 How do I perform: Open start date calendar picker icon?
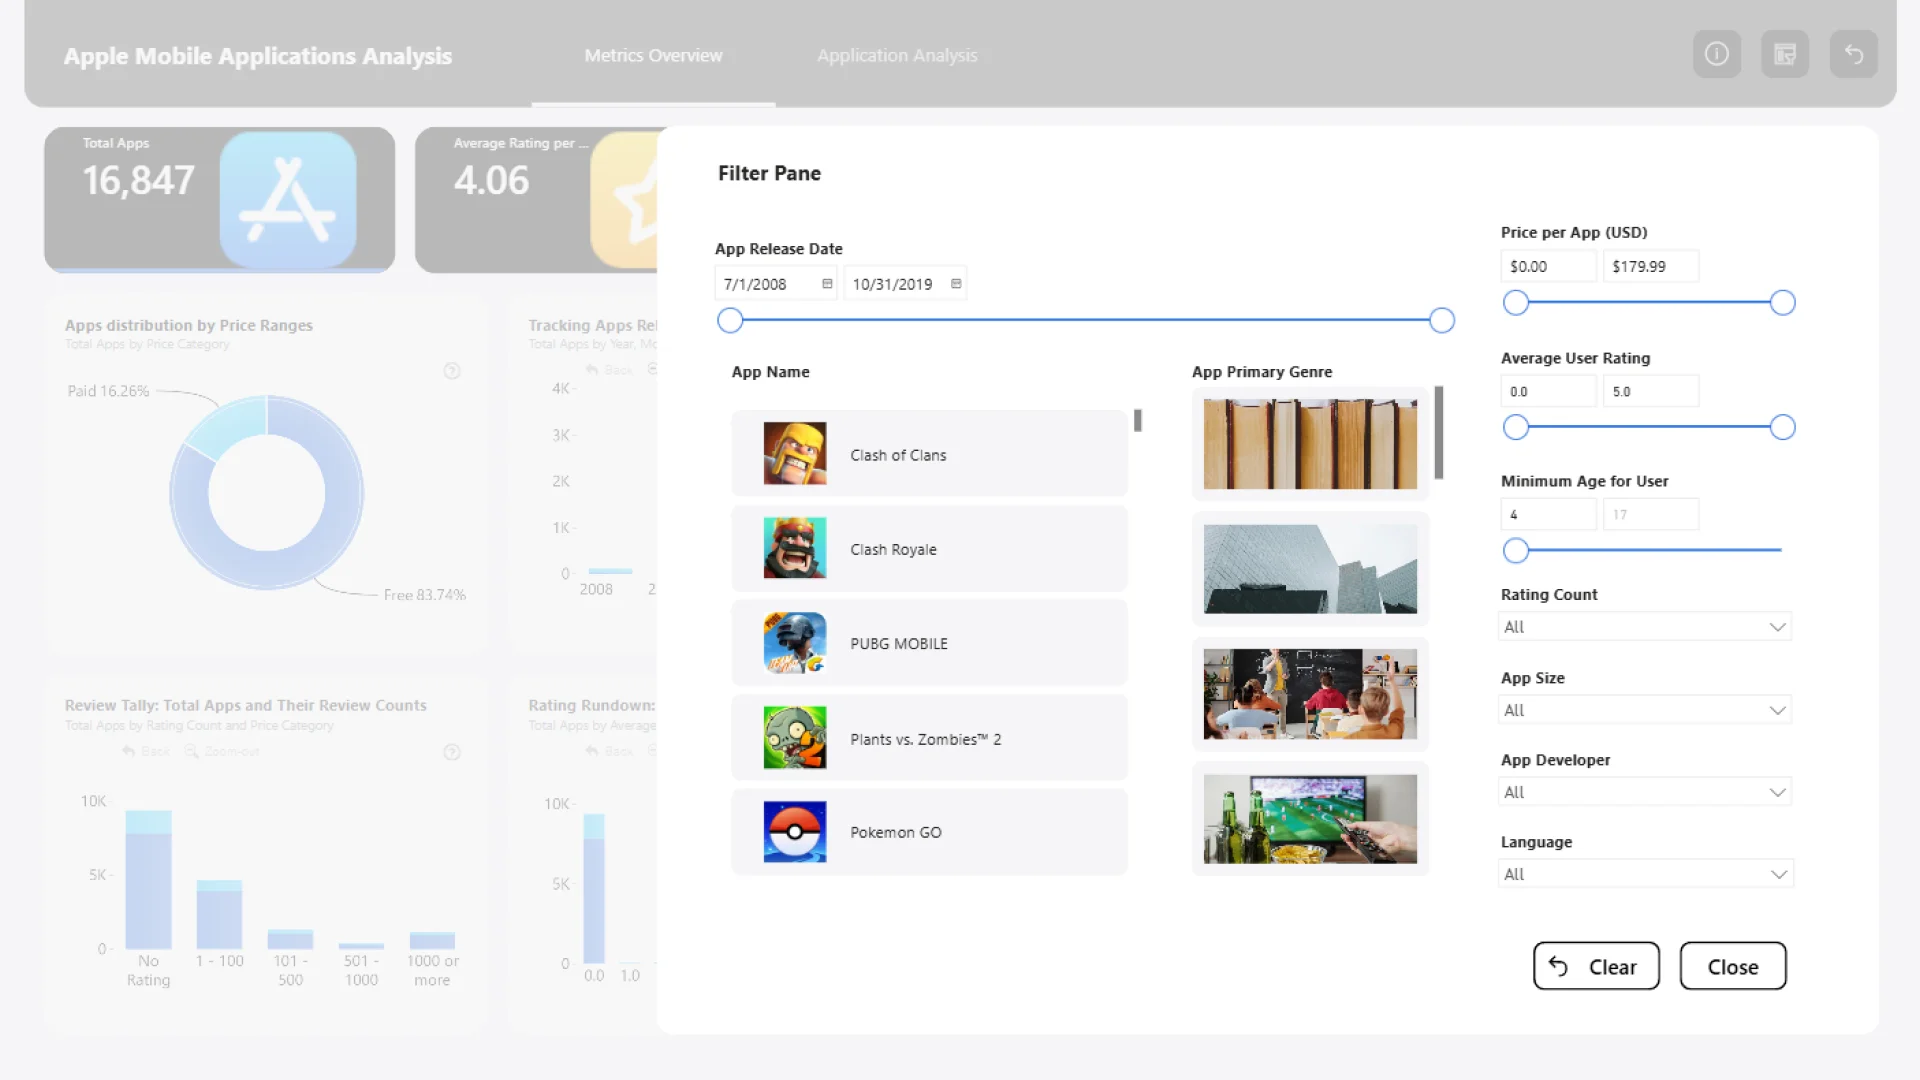coord(827,284)
